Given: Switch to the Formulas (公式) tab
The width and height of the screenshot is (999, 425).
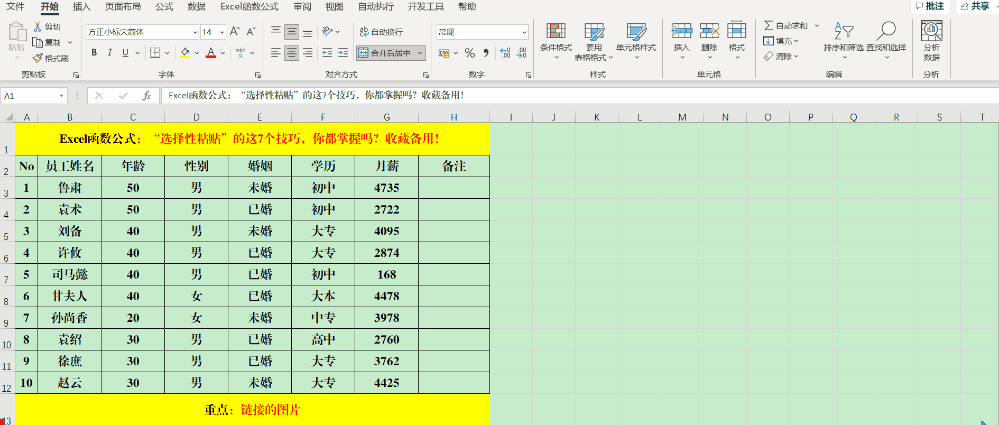Looking at the screenshot, I should click(164, 7).
